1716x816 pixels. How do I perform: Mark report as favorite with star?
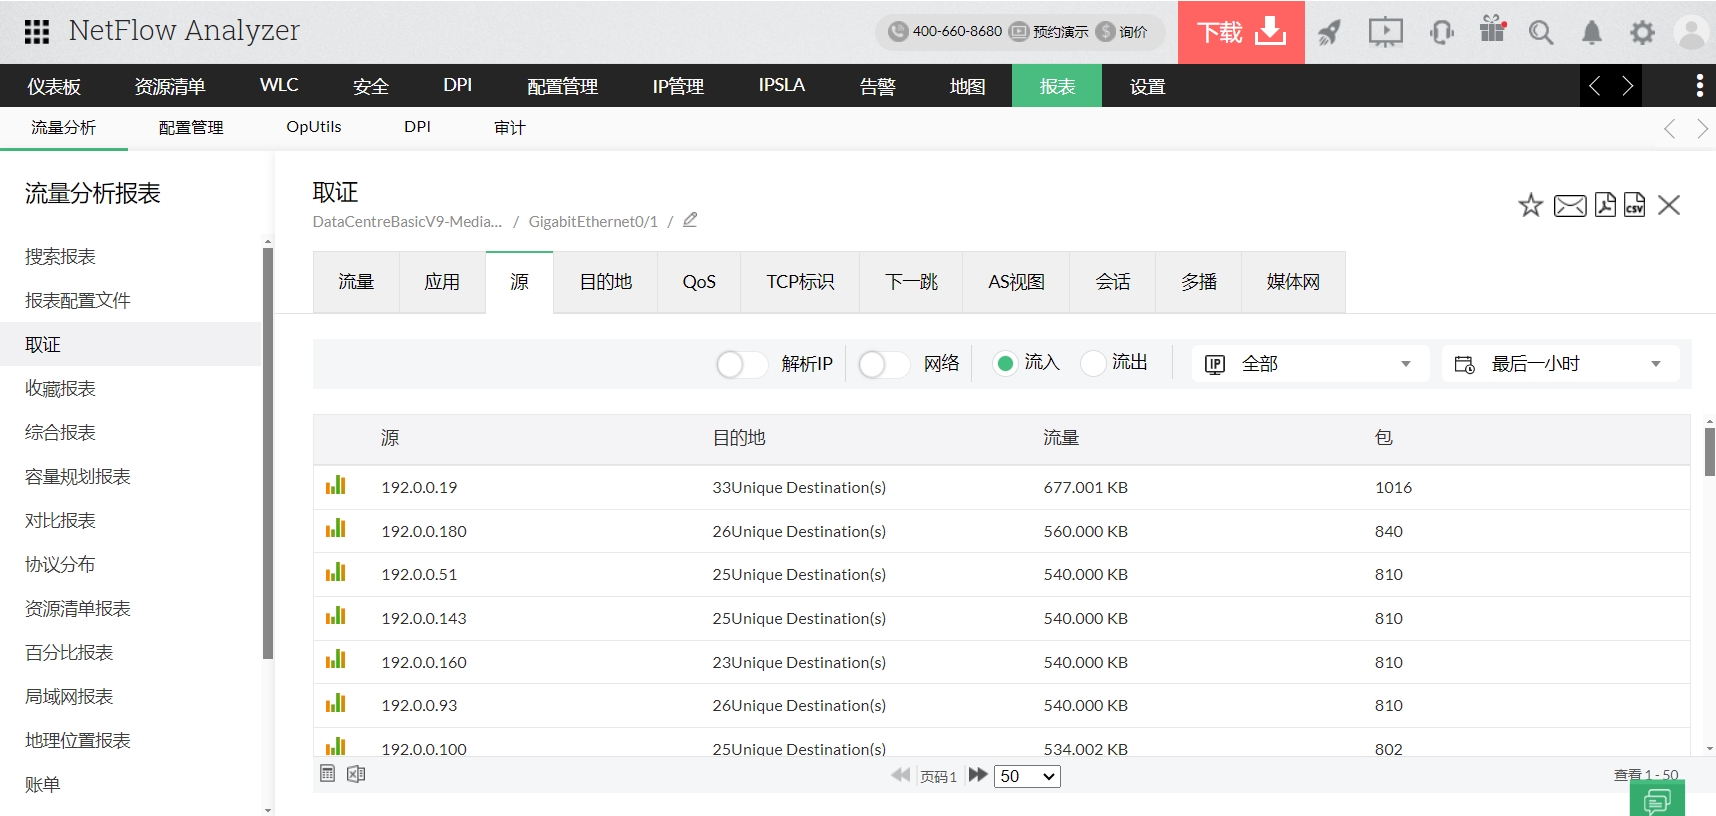tap(1530, 206)
